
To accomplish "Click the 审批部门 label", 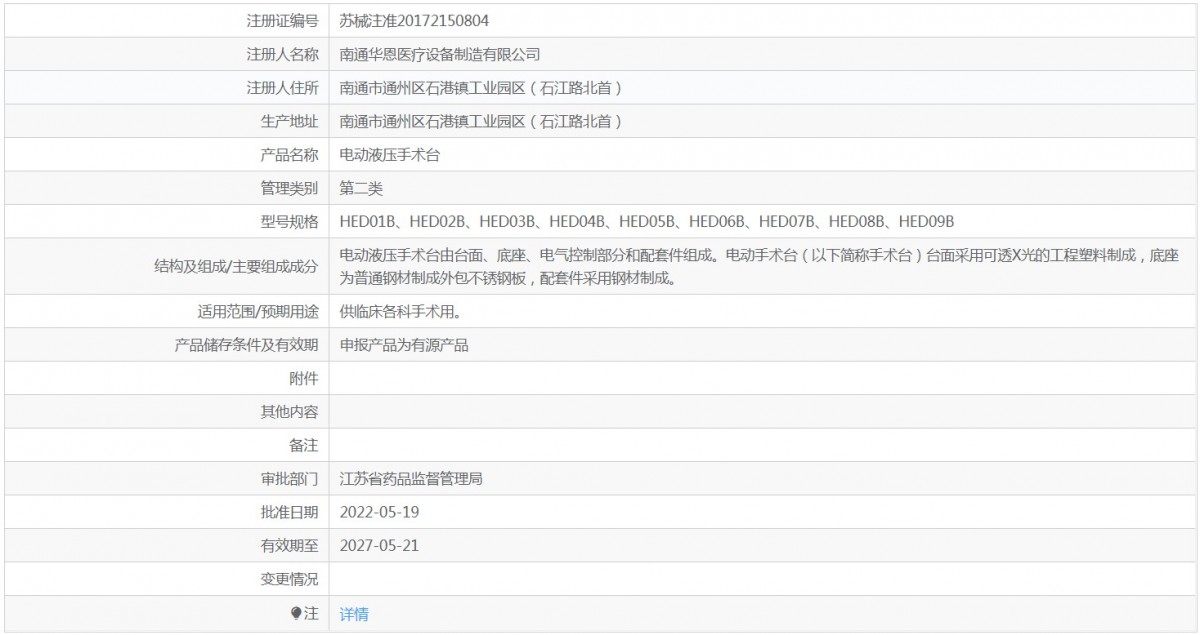I will (x=289, y=479).
